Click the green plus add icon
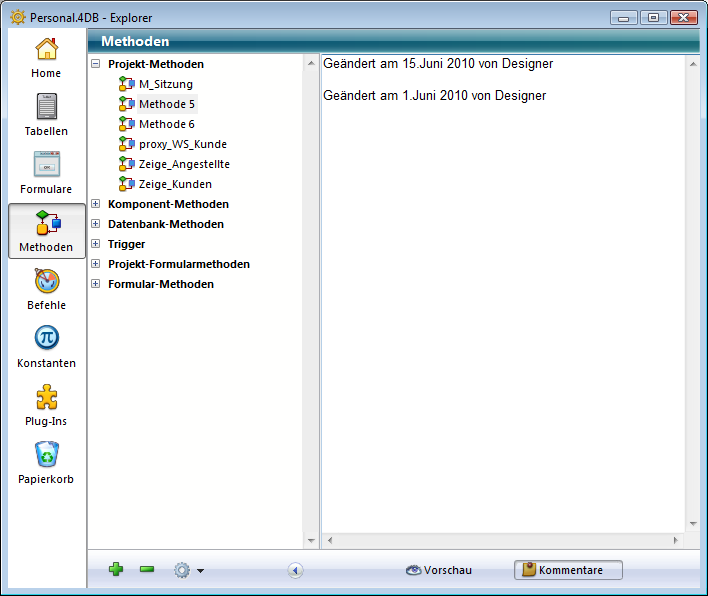The height and width of the screenshot is (596, 708). [116, 570]
